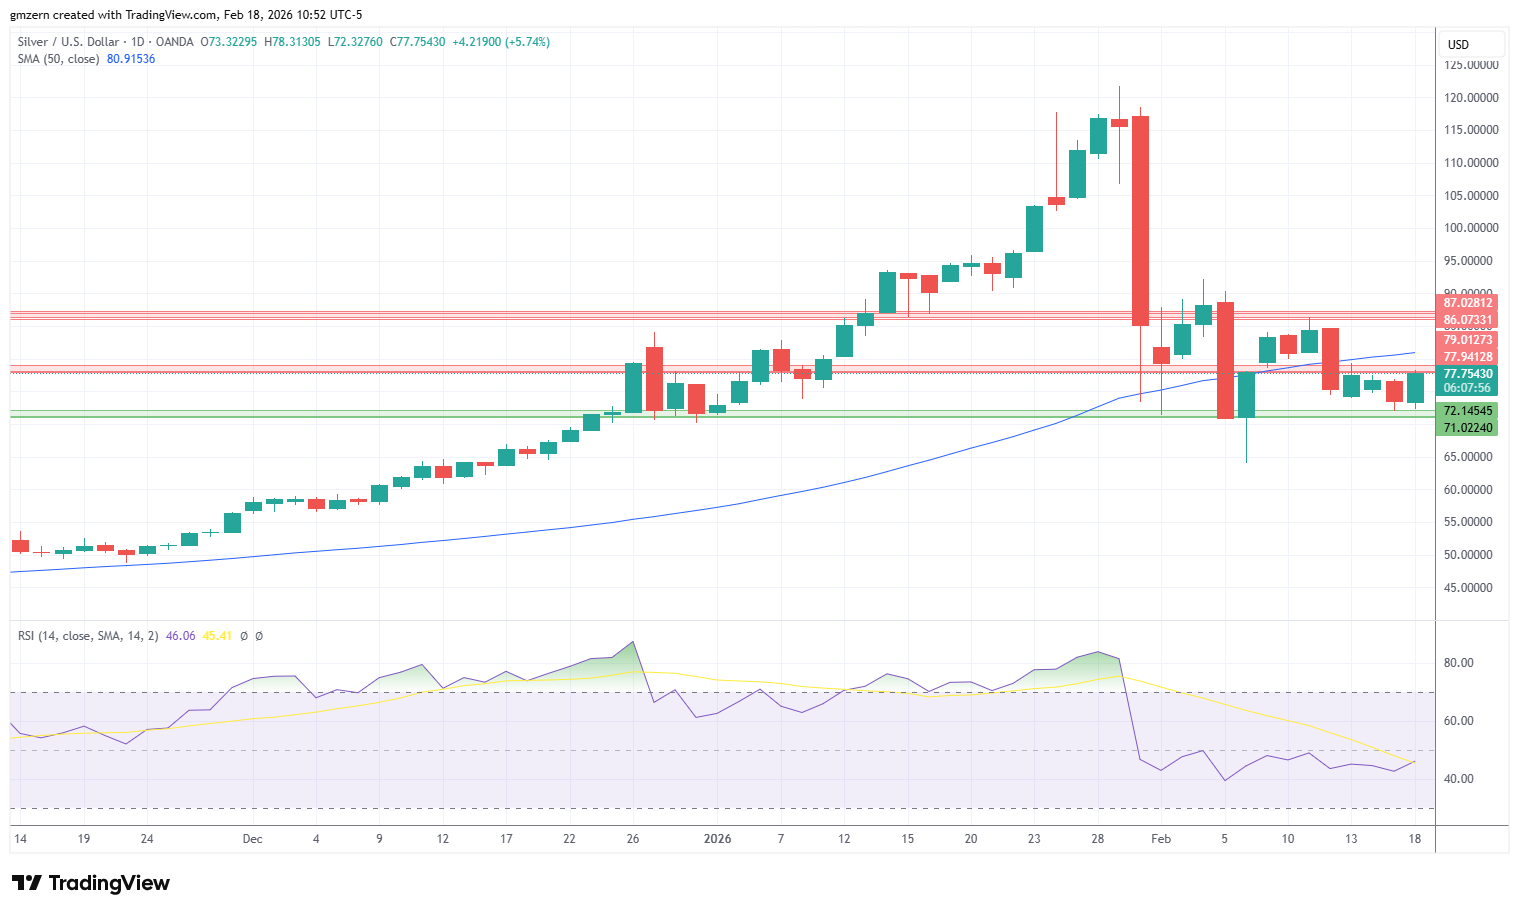Click the high price H78.31305
1519x913 pixels.
click(293, 42)
